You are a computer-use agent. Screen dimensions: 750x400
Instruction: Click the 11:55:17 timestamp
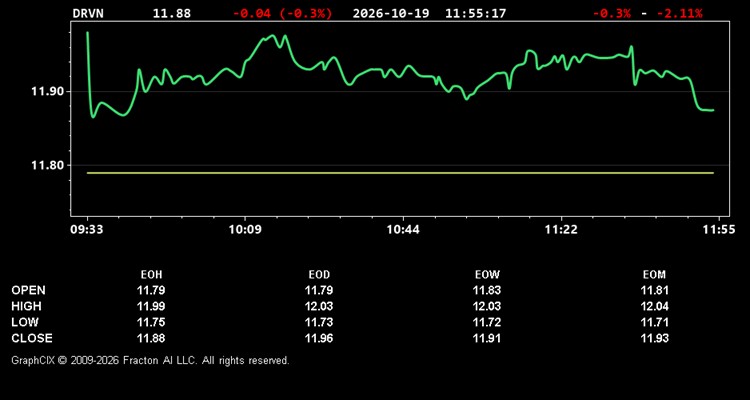[475, 13]
